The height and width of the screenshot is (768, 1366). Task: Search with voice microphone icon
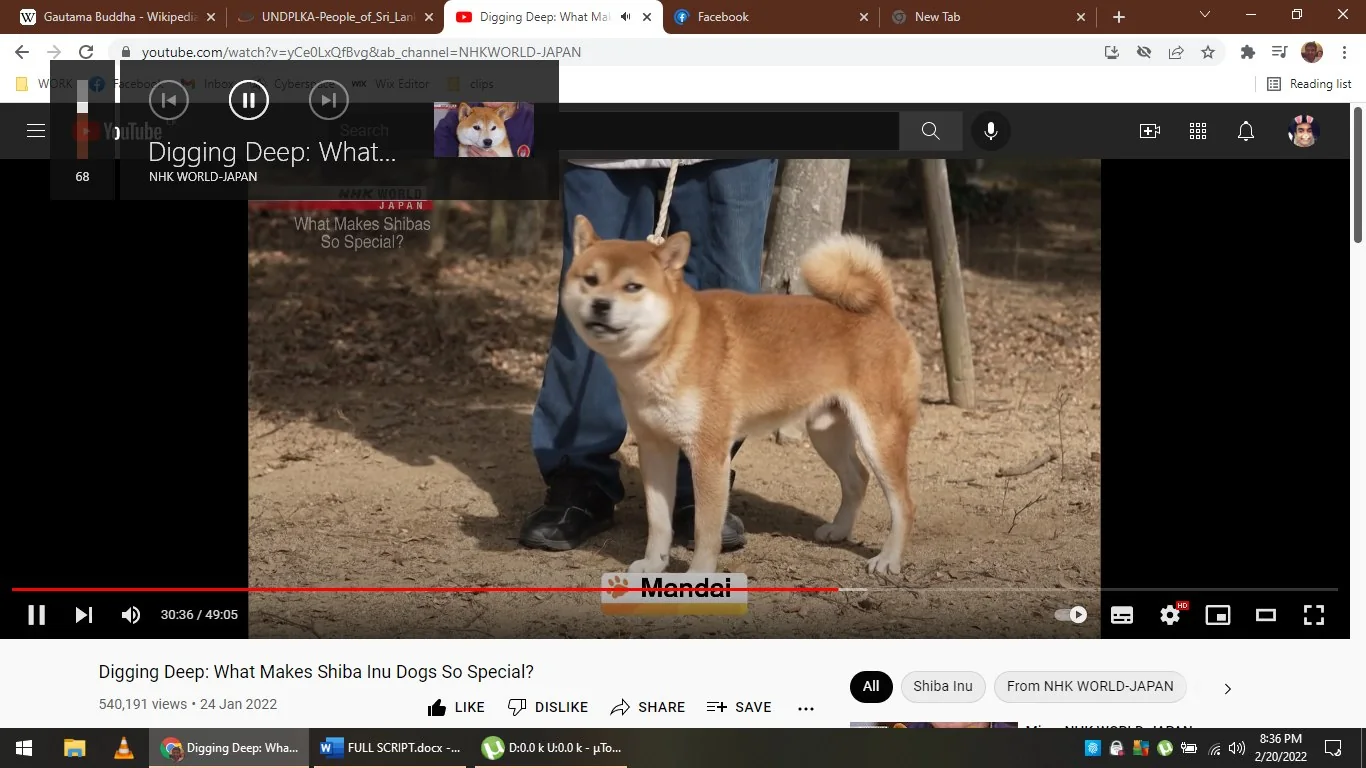(990, 131)
